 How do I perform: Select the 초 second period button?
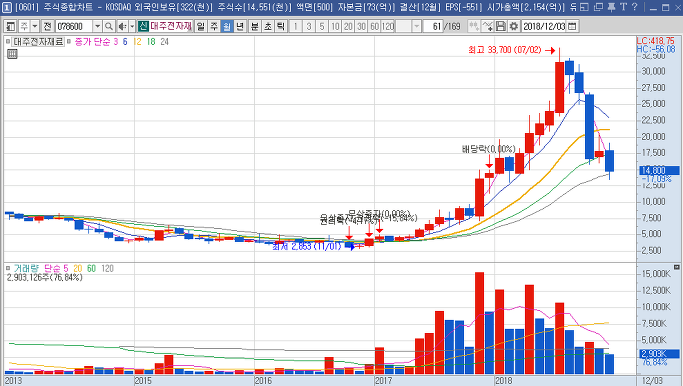click(x=268, y=27)
